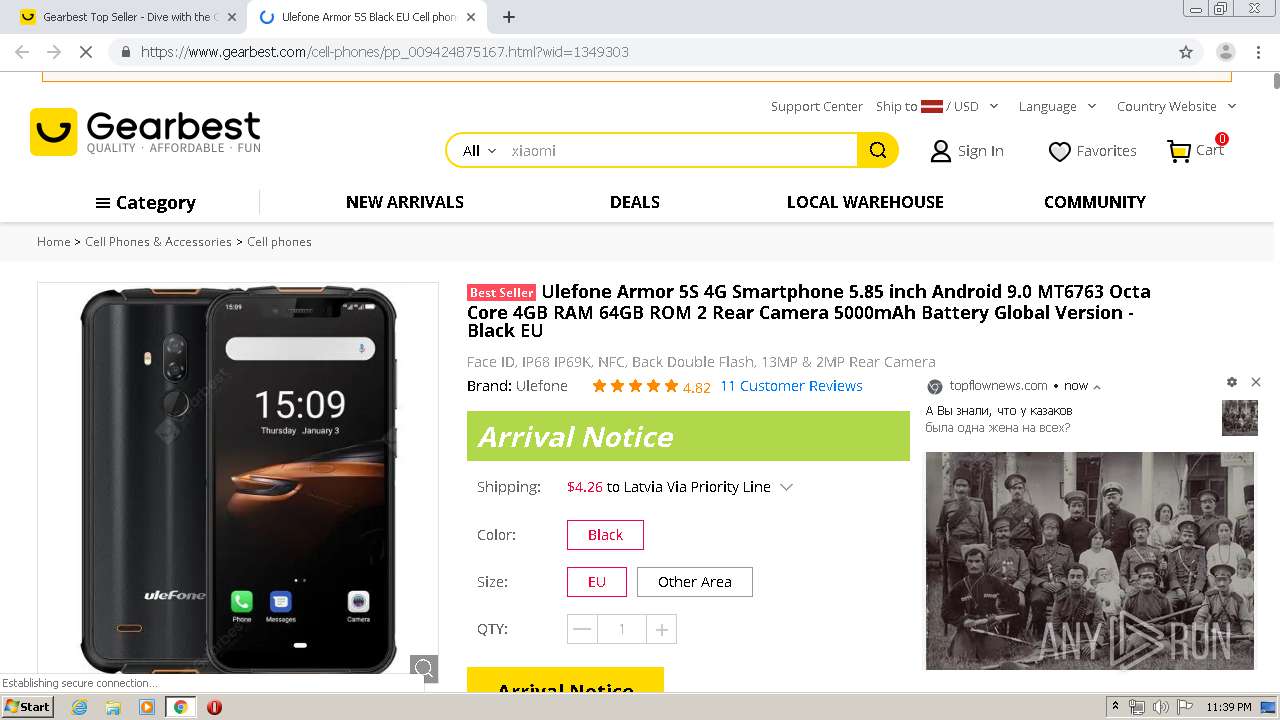Open the Category menu

coord(146,203)
